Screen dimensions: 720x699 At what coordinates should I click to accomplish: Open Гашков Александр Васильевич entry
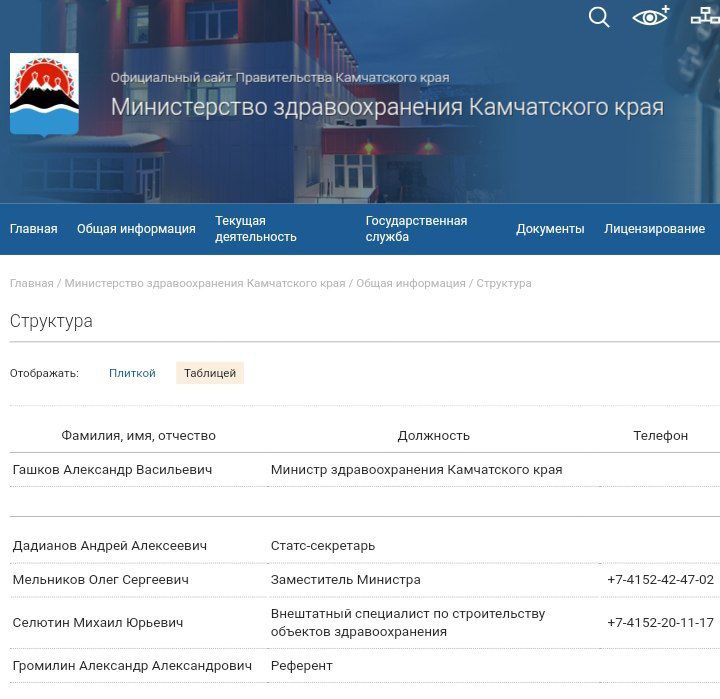[x=112, y=469]
